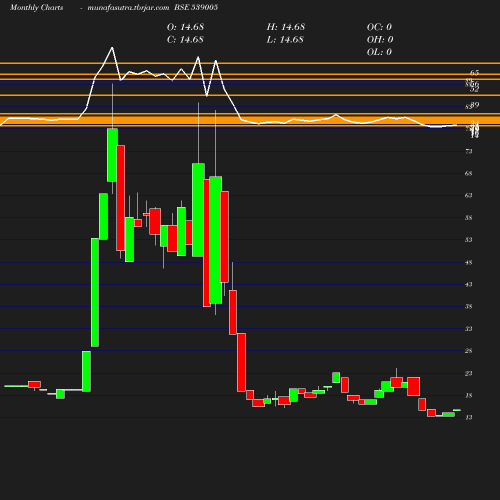Click the 'O: 14.68' open value
Image resolution: width=500 pixels, height=500 pixels.
click(x=185, y=27)
